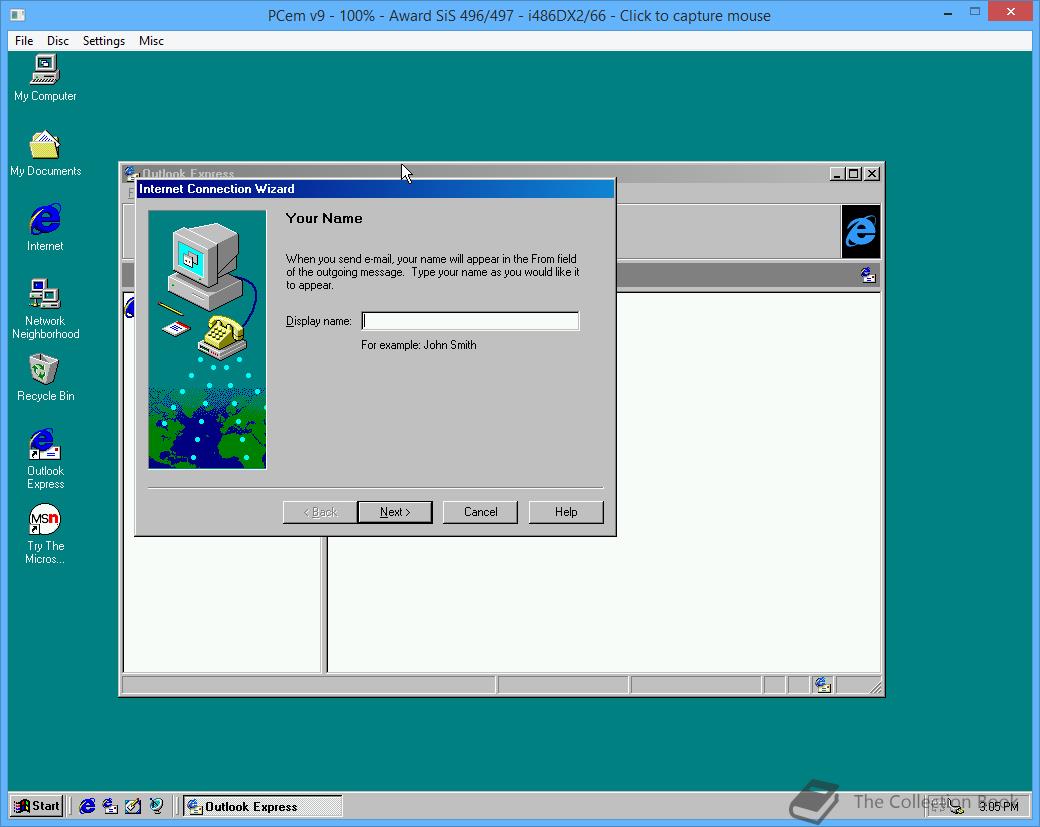
Task: Click the wizard's computer and phone illustration
Action: (208, 339)
